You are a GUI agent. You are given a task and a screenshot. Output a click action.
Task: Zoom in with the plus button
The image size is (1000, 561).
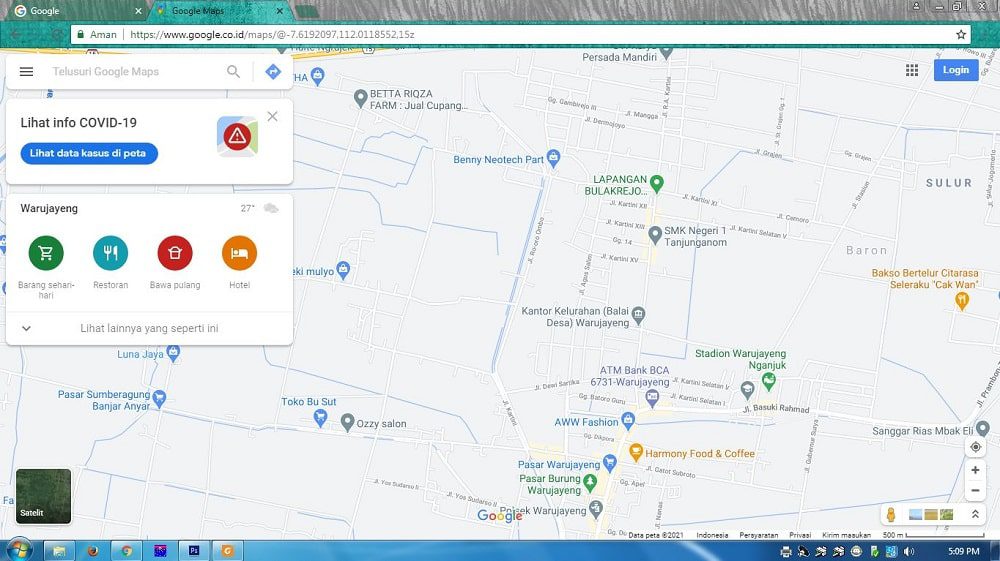click(x=975, y=470)
